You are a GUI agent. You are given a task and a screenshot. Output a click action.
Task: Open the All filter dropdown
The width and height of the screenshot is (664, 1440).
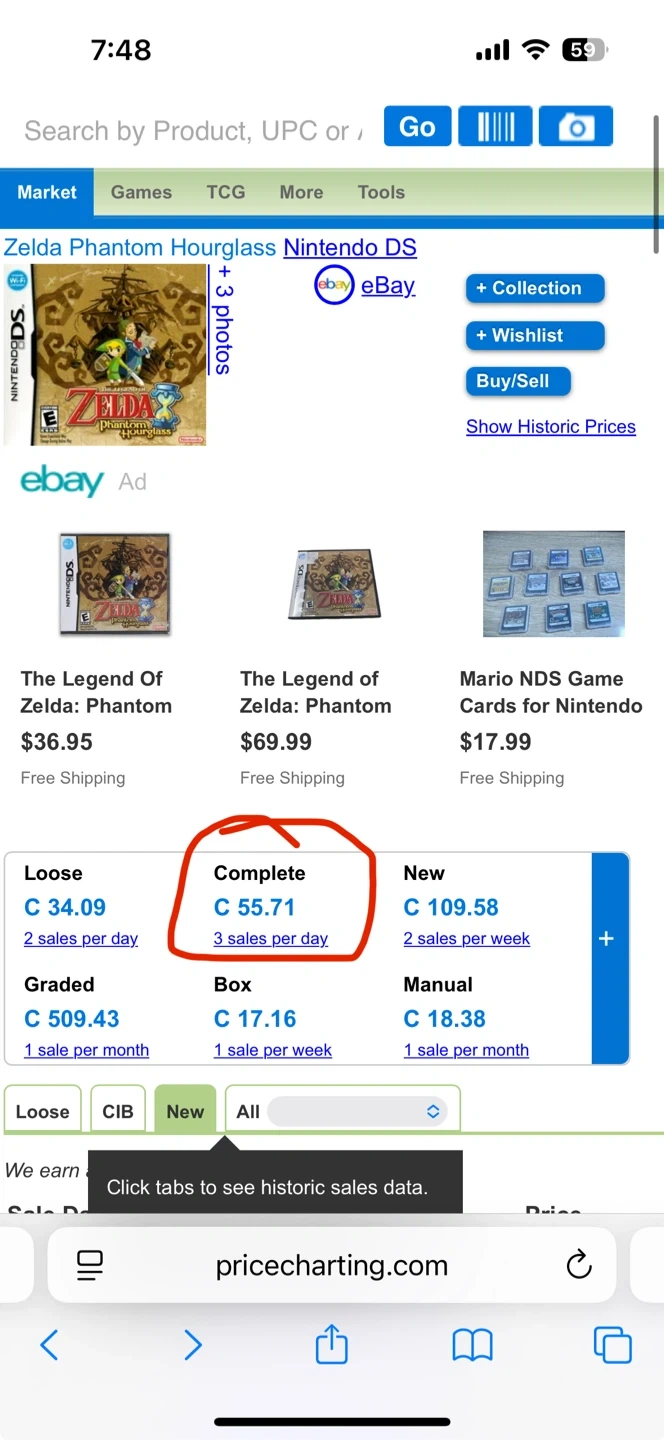[356, 1111]
